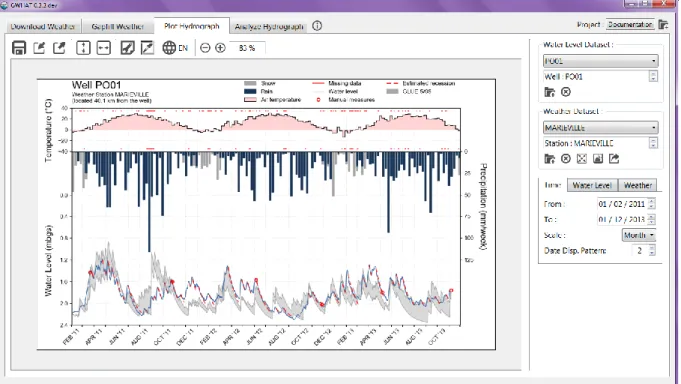Open the color picker eyedropper icon
Image resolution: width=681 pixels, height=384 pixels.
click(148, 48)
